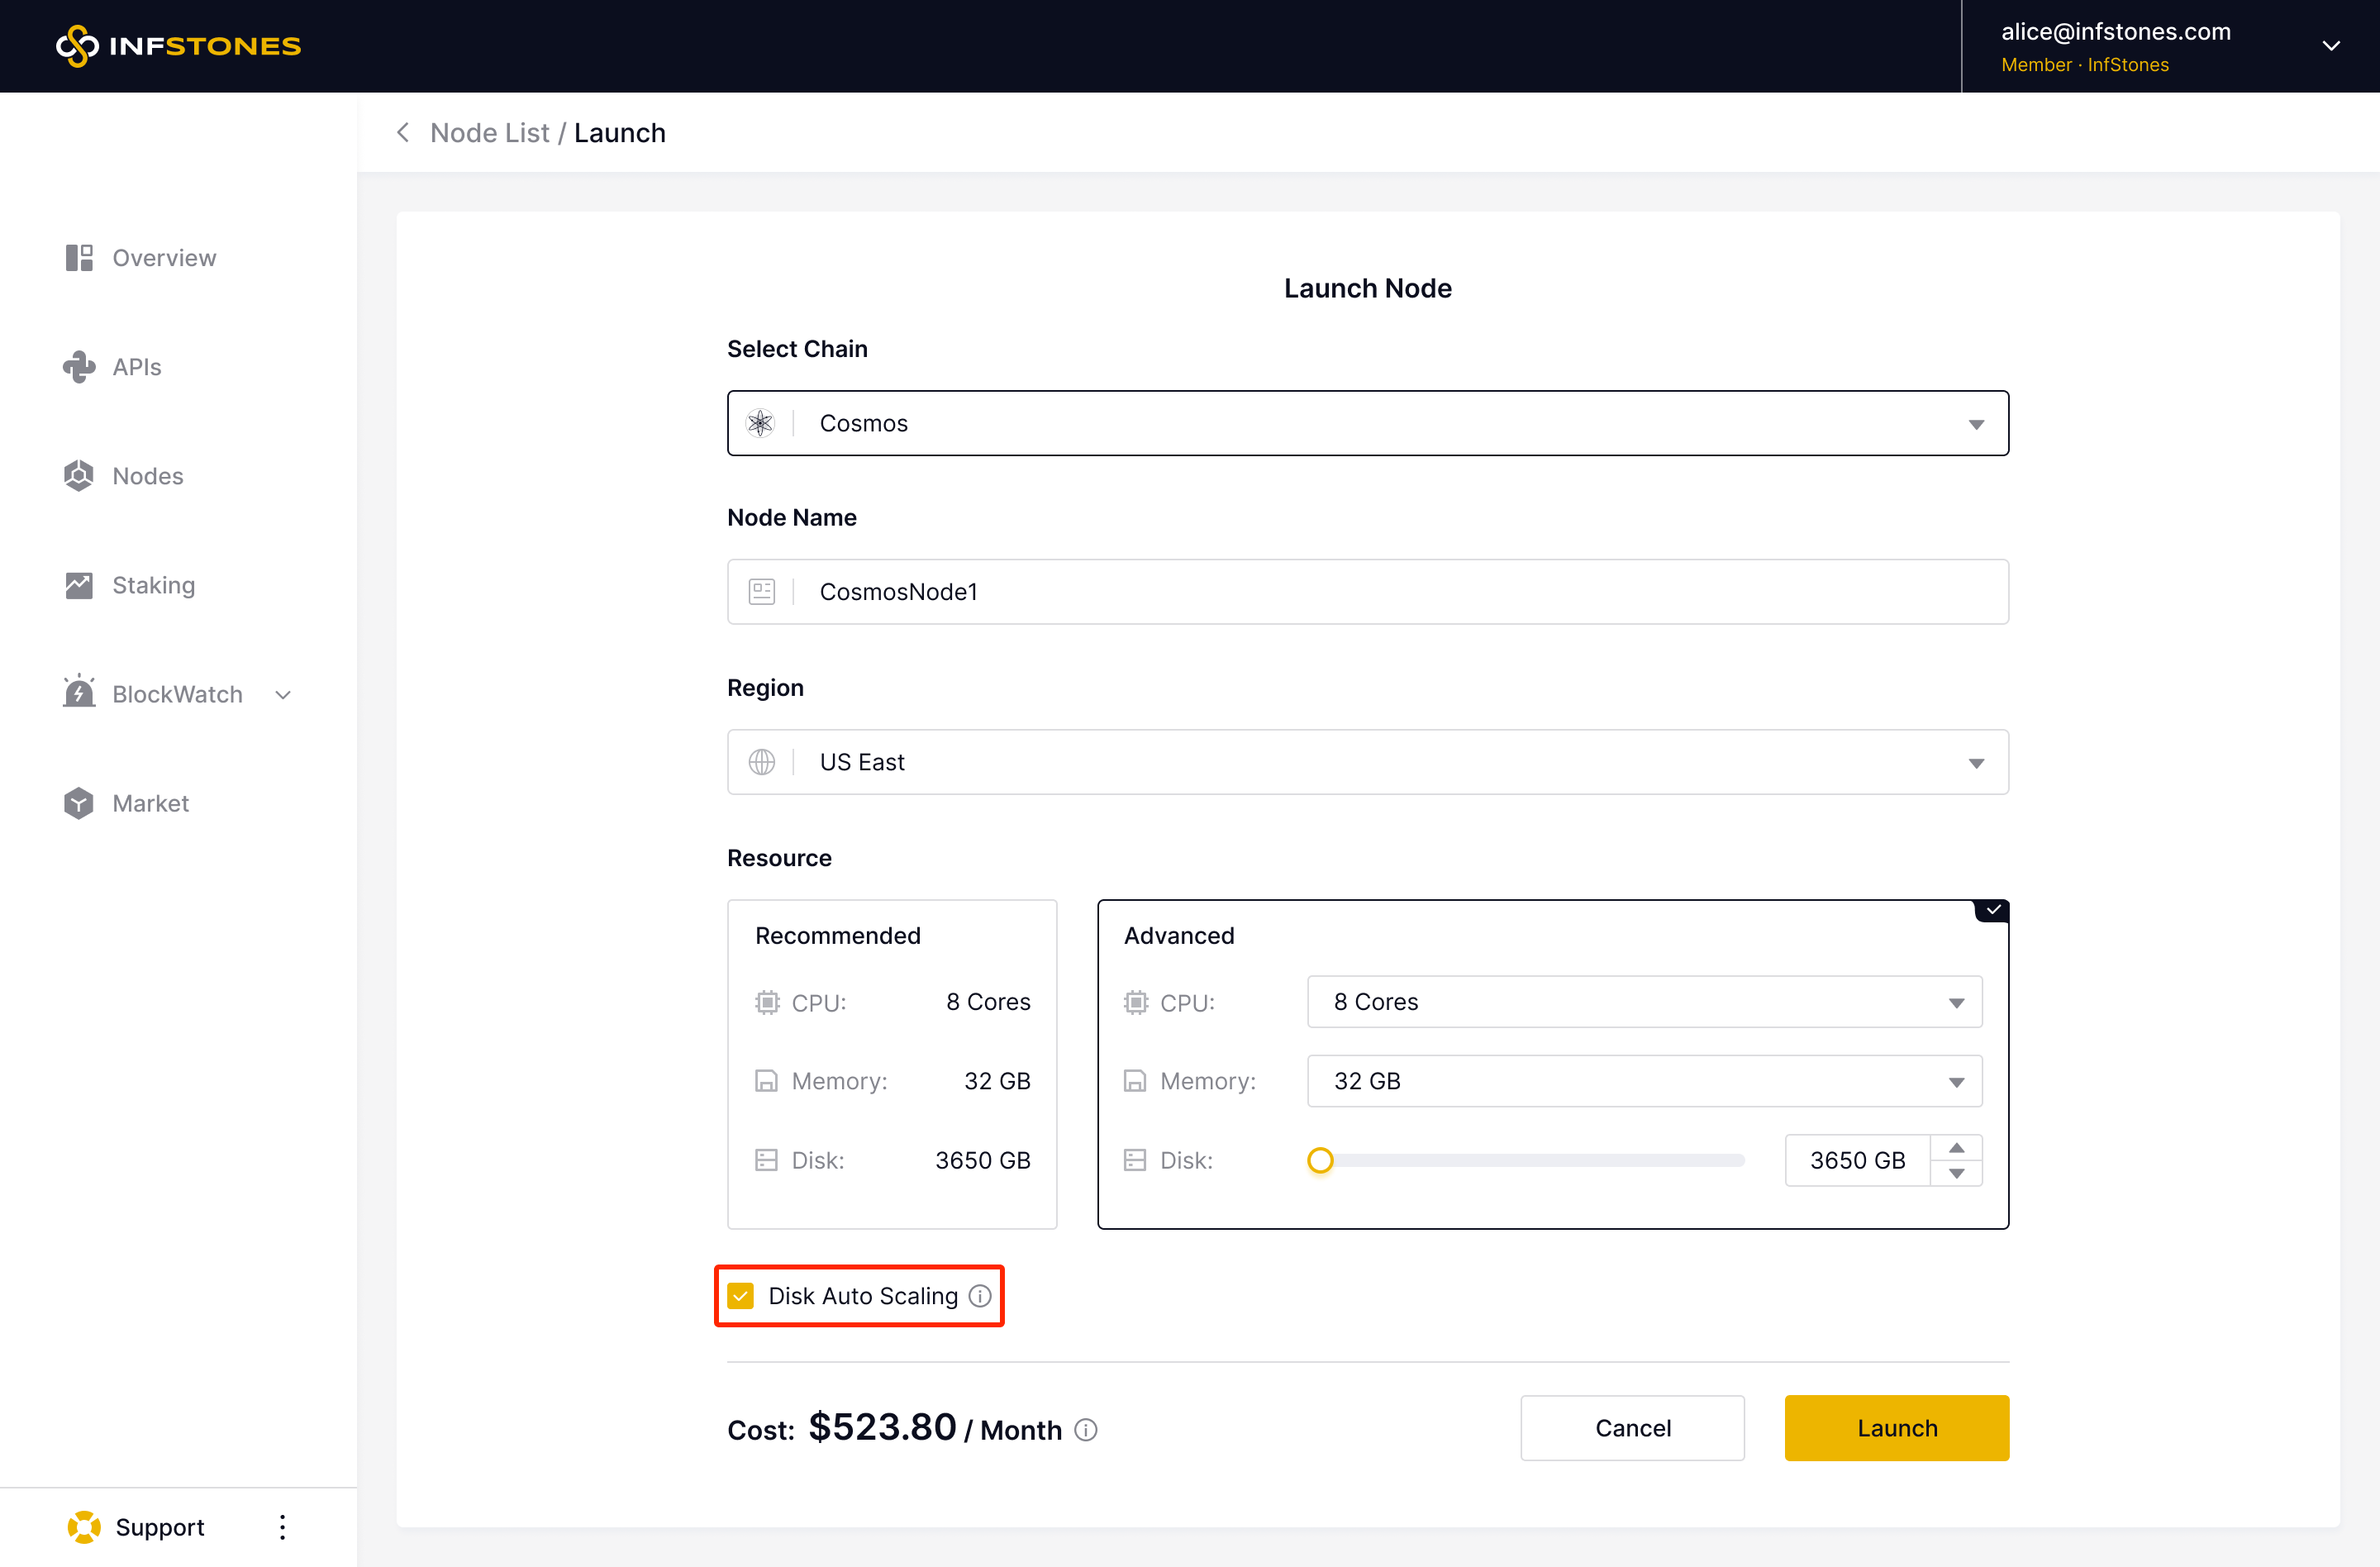This screenshot has width=2380, height=1567.
Task: Click the Cancel button
Action: [1632, 1428]
